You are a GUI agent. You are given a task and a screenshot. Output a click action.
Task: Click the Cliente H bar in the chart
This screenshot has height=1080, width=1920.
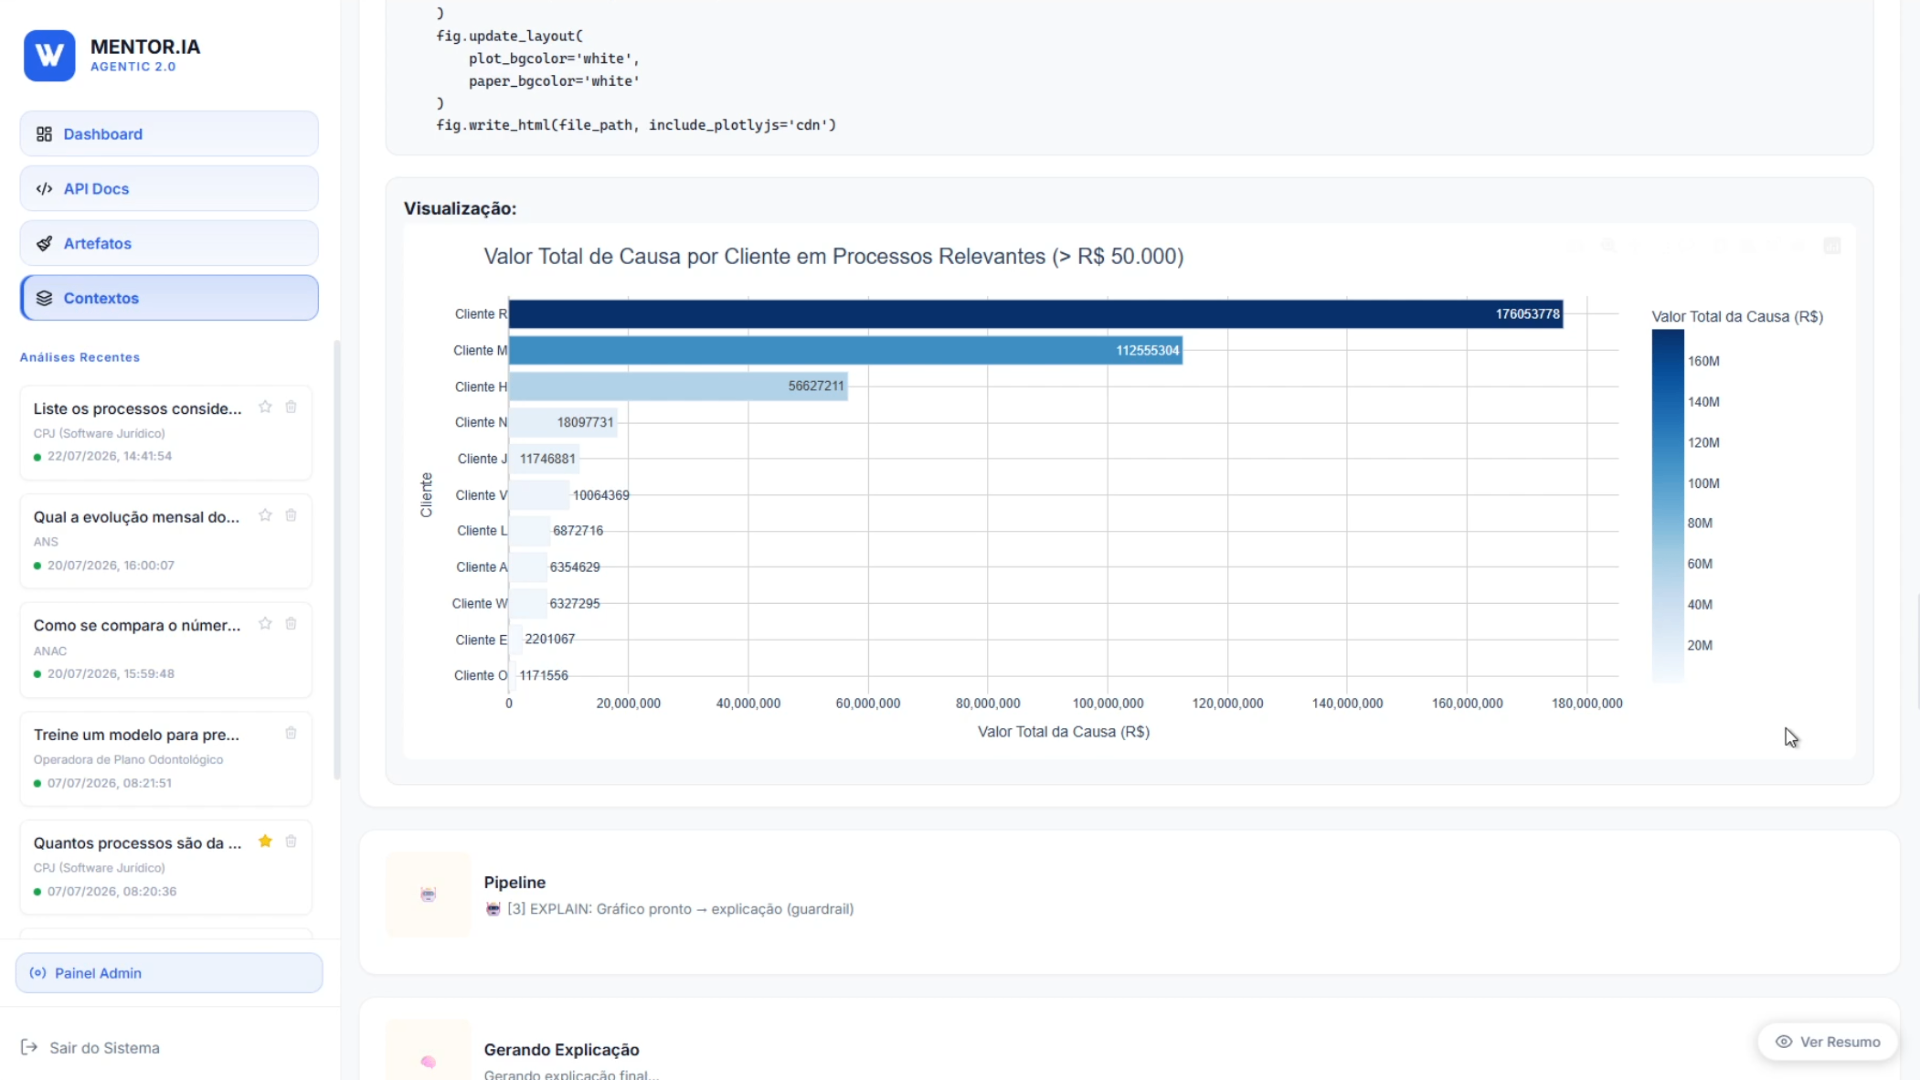pos(678,386)
